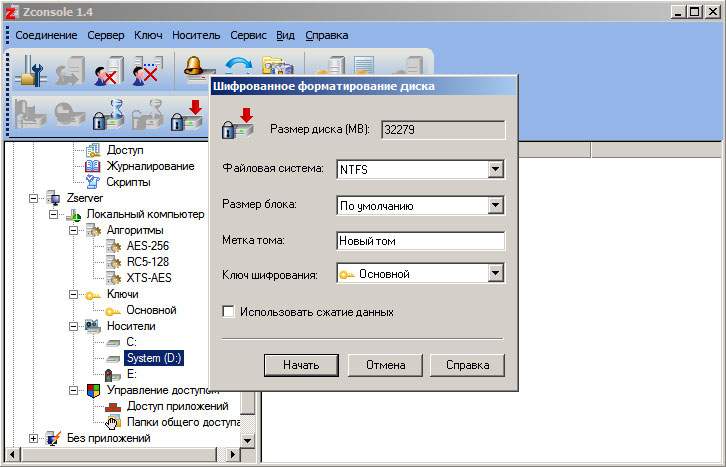
Task: Click the Начать button
Action: click(x=301, y=365)
